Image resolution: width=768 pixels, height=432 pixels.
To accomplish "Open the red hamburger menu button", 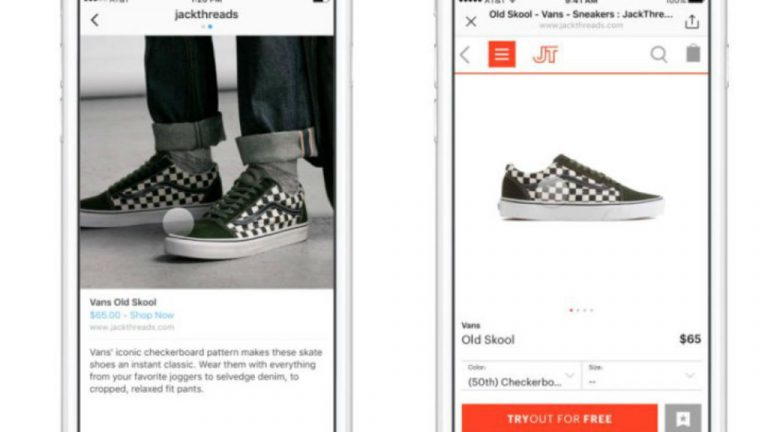I will [502, 54].
